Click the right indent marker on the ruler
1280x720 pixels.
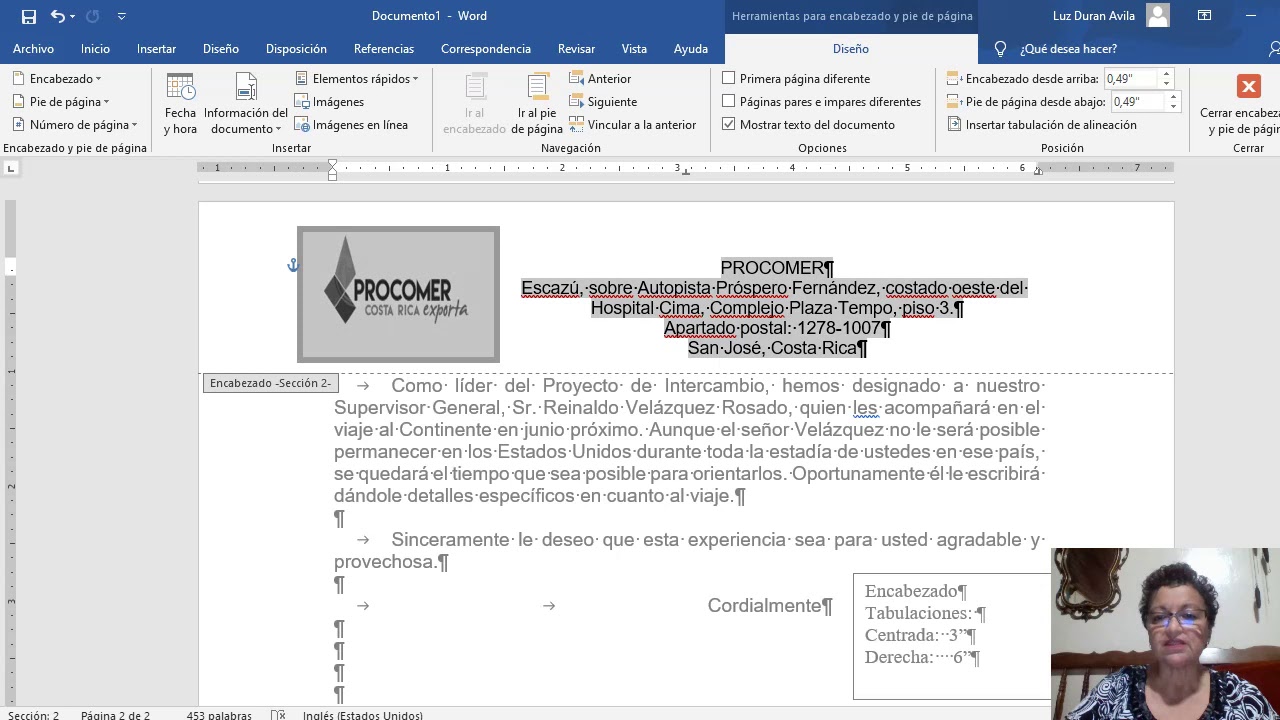pyautogui.click(x=1038, y=171)
